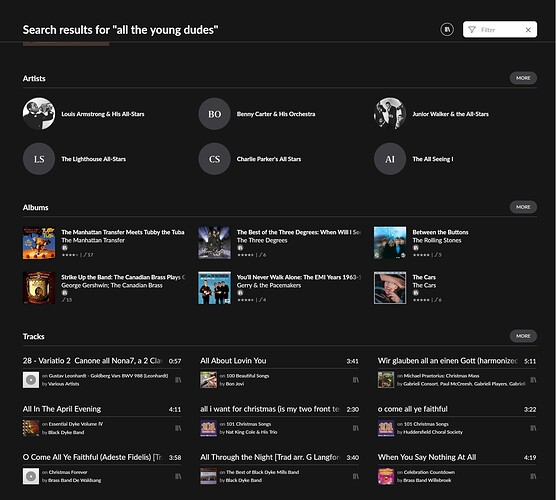Open Between the Buttons album cover
Screen dimensions: 556x500
click(x=390, y=243)
